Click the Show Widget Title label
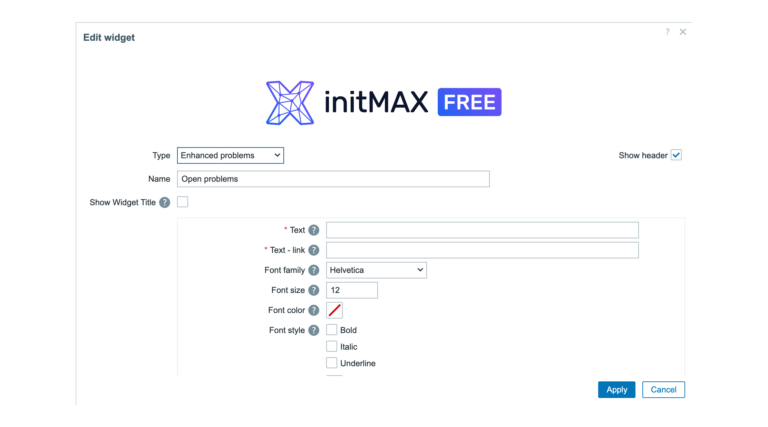Screen dimensions: 768x427 (122, 203)
